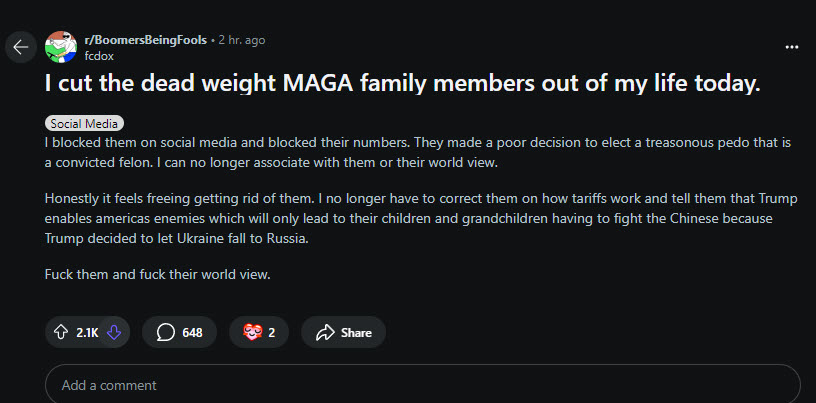The height and width of the screenshot is (403, 816).
Task: Click the 648 comments count
Action: [192, 333]
